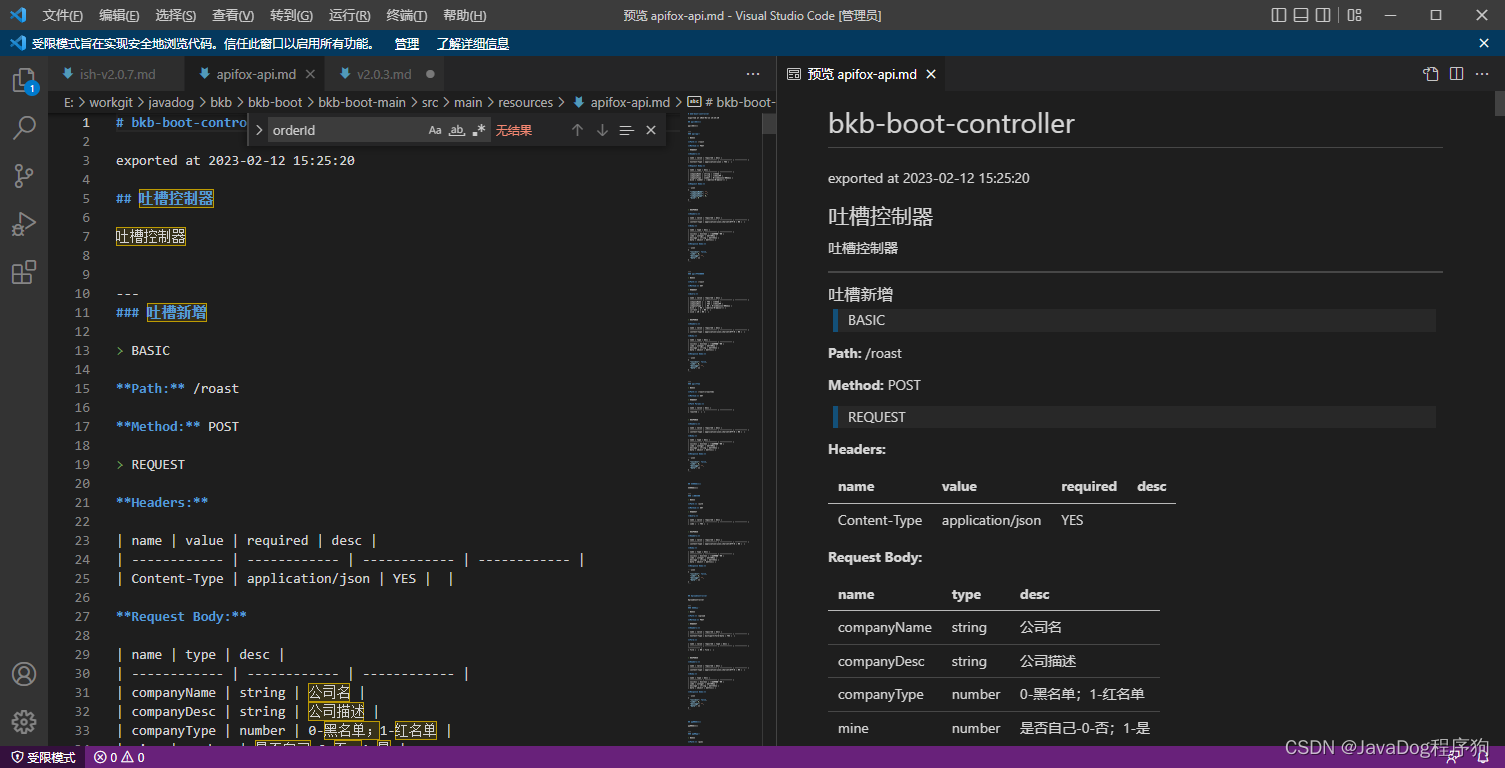Click Show Source icon in preview toolbar

pyautogui.click(x=1431, y=74)
